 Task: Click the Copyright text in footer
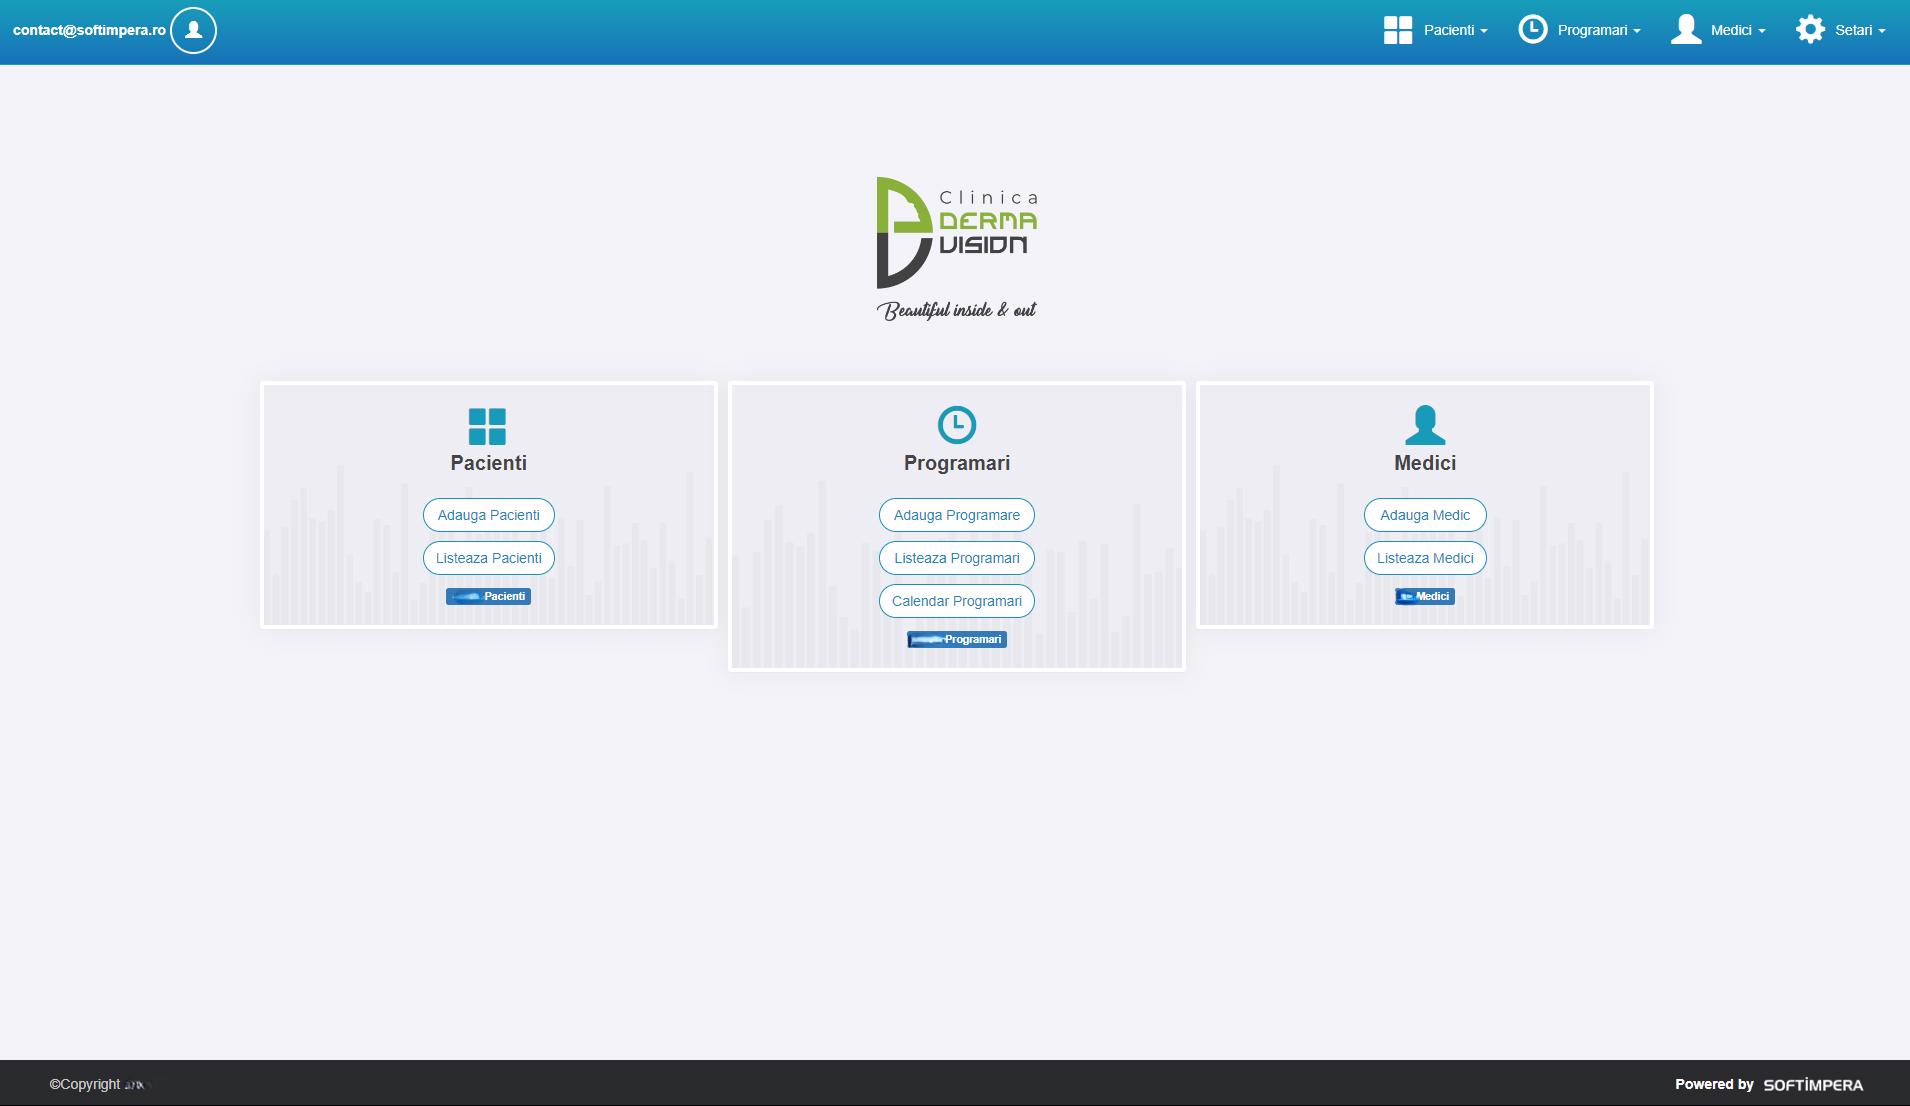coord(85,1084)
